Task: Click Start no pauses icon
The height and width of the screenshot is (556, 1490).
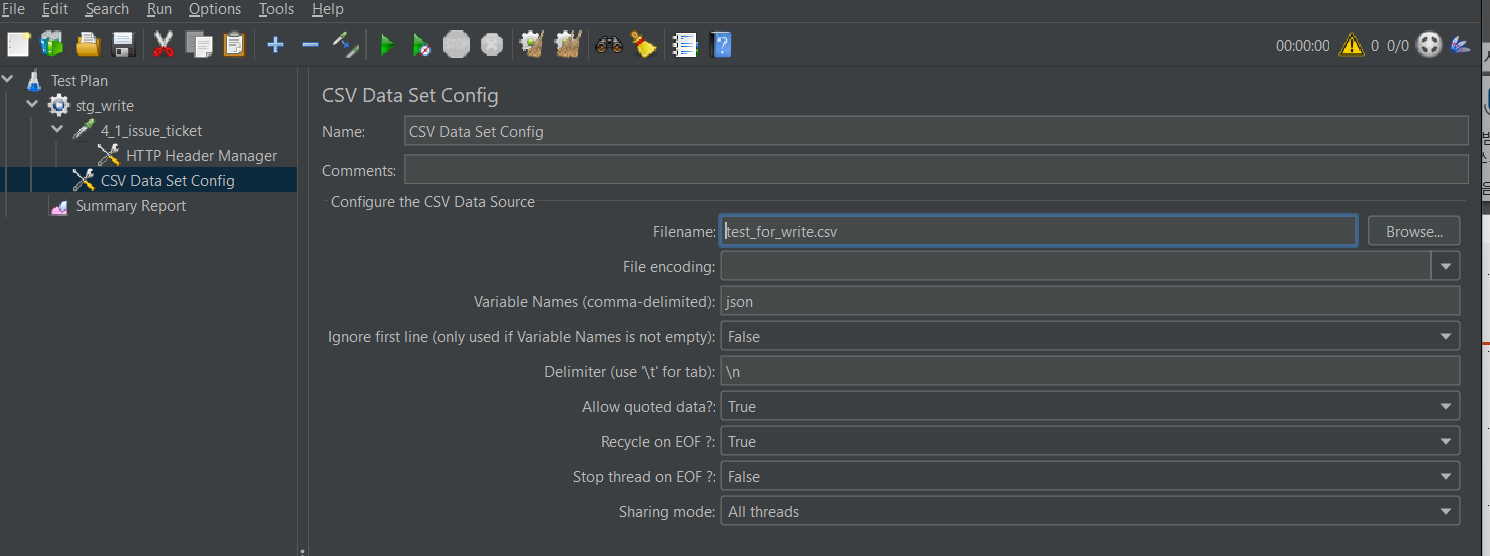Action: click(422, 44)
